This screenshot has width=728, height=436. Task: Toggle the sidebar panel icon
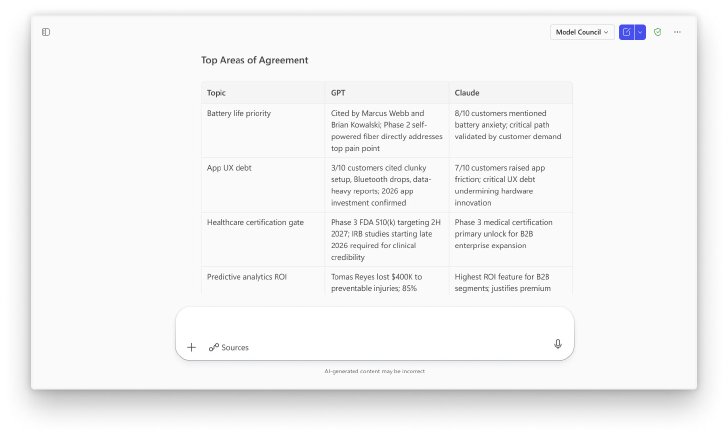[46, 32]
